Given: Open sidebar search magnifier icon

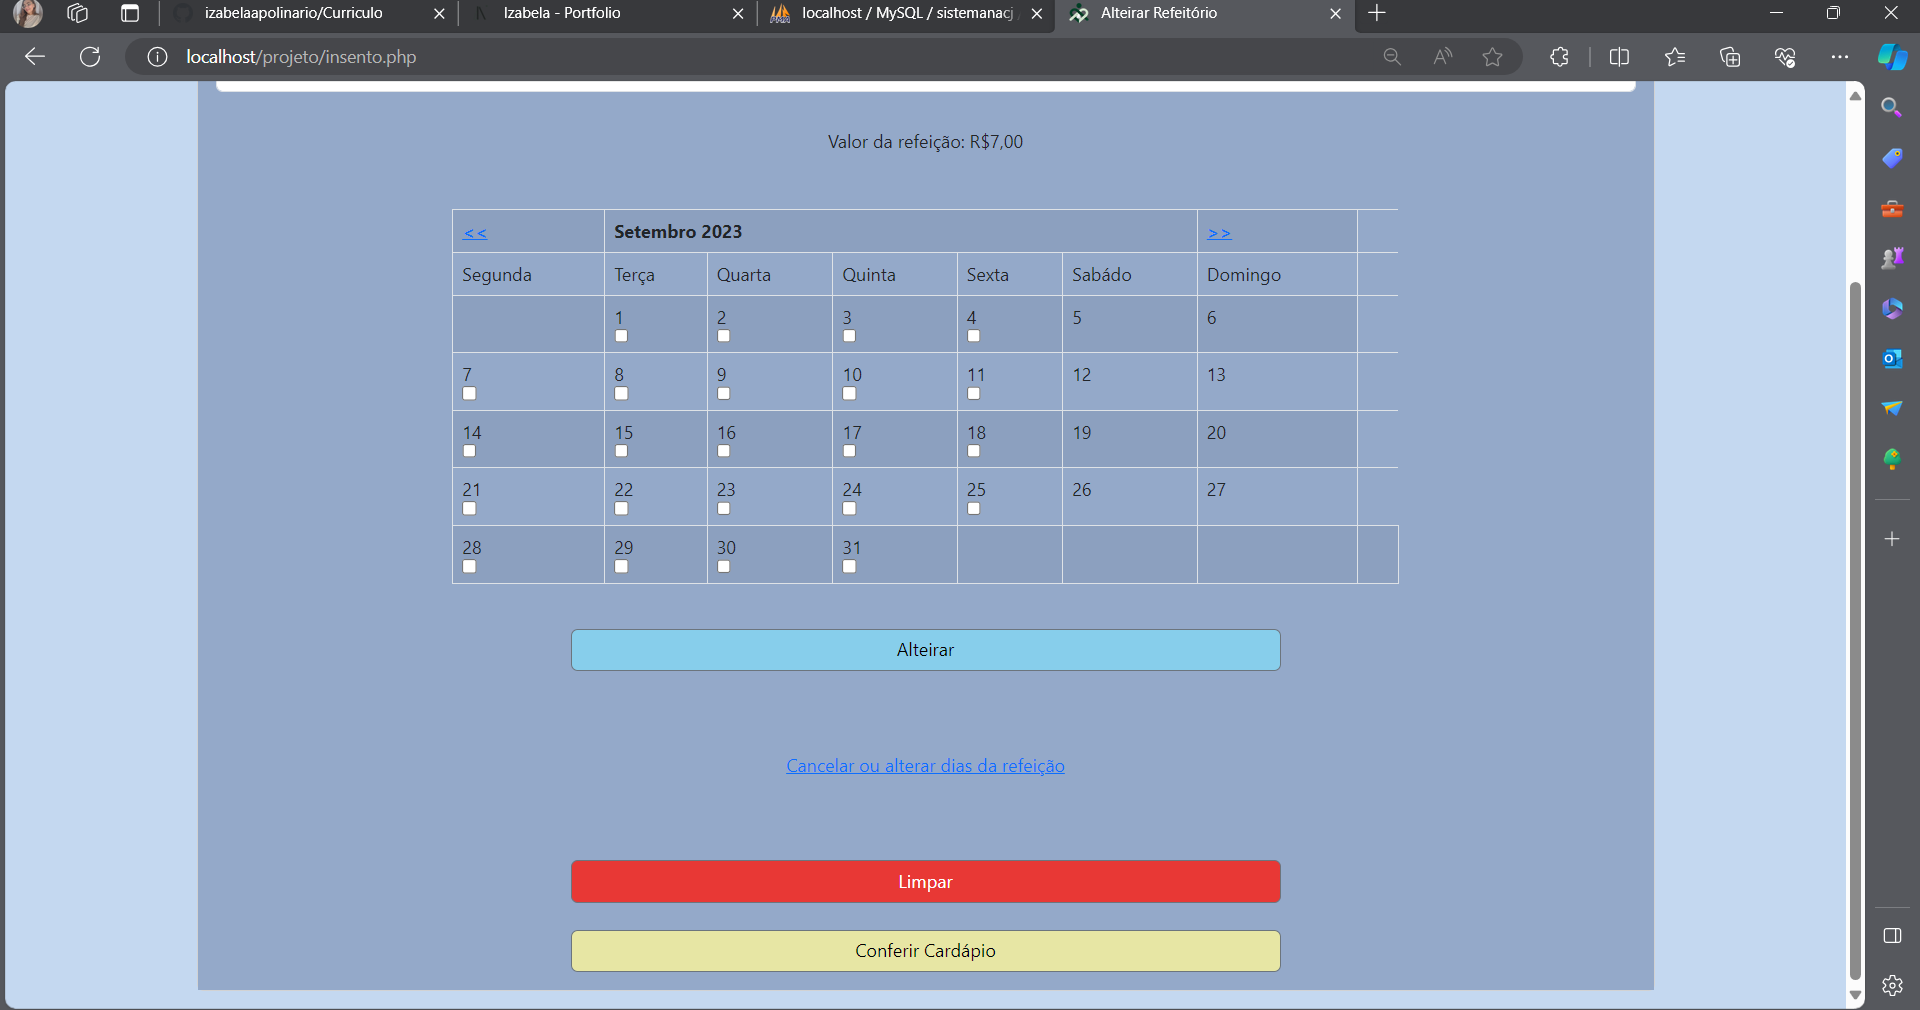Looking at the screenshot, I should tap(1891, 107).
